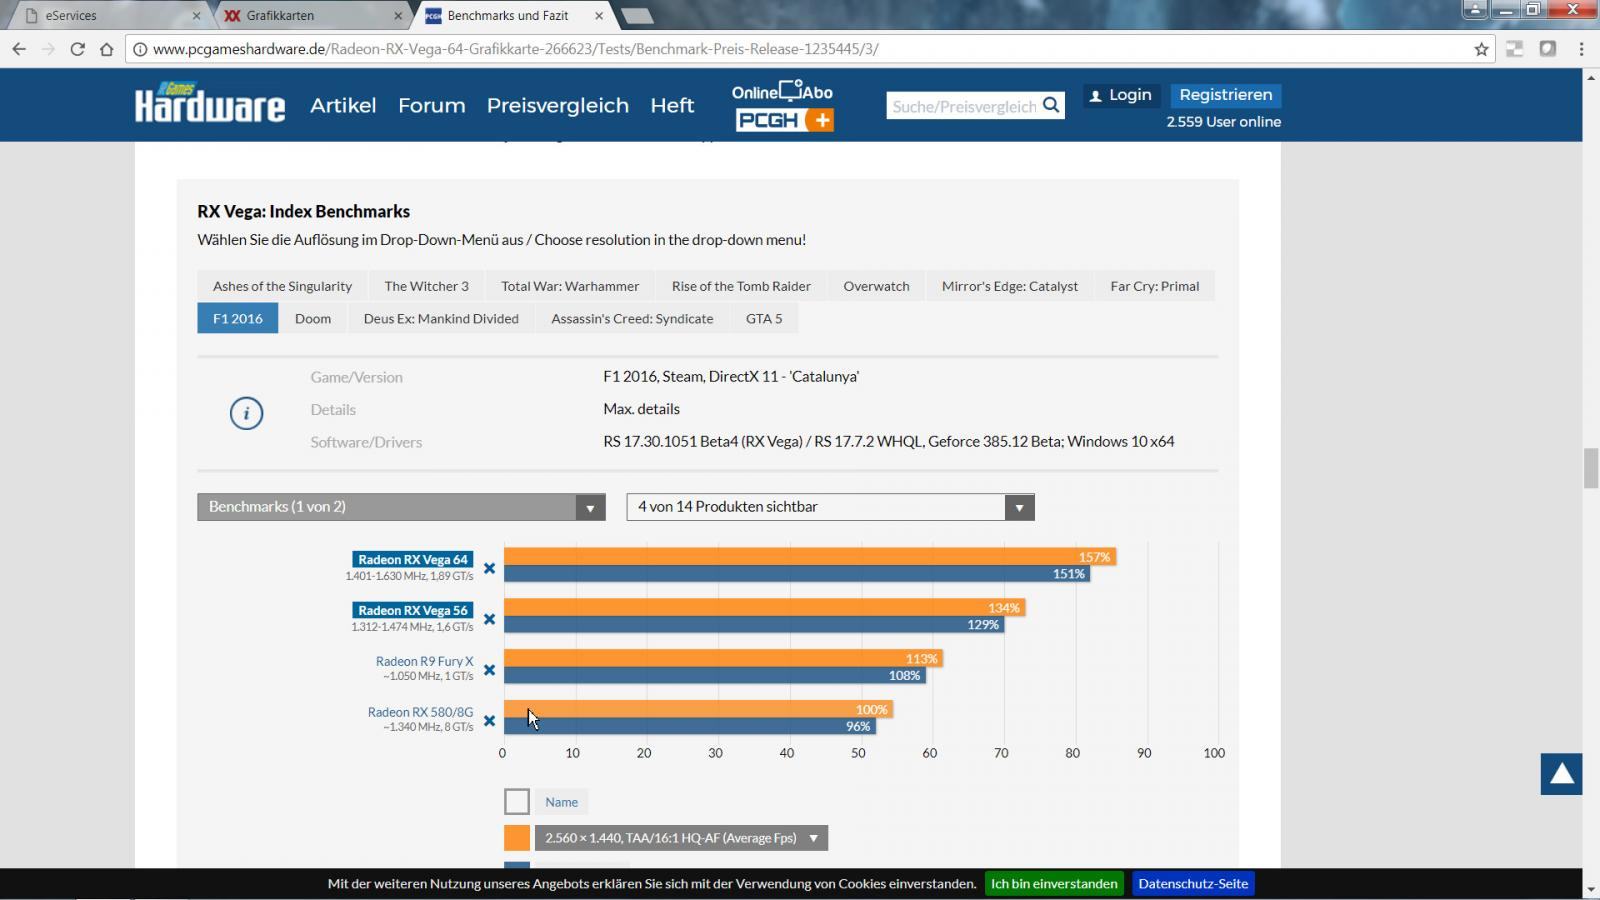Click the 129% blue bar for Vega 56
Viewport: 1600px width, 900px height.
pos(754,625)
